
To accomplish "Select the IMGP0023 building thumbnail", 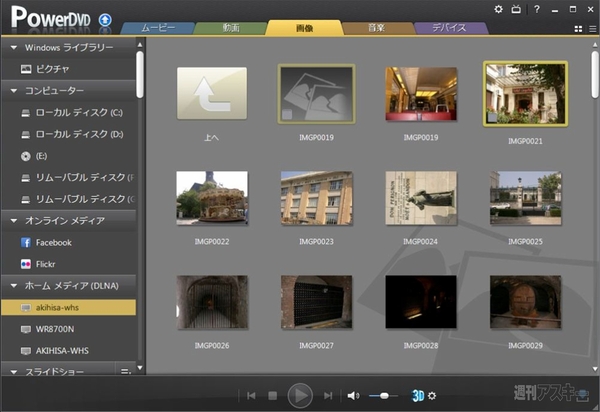I will pyautogui.click(x=316, y=198).
